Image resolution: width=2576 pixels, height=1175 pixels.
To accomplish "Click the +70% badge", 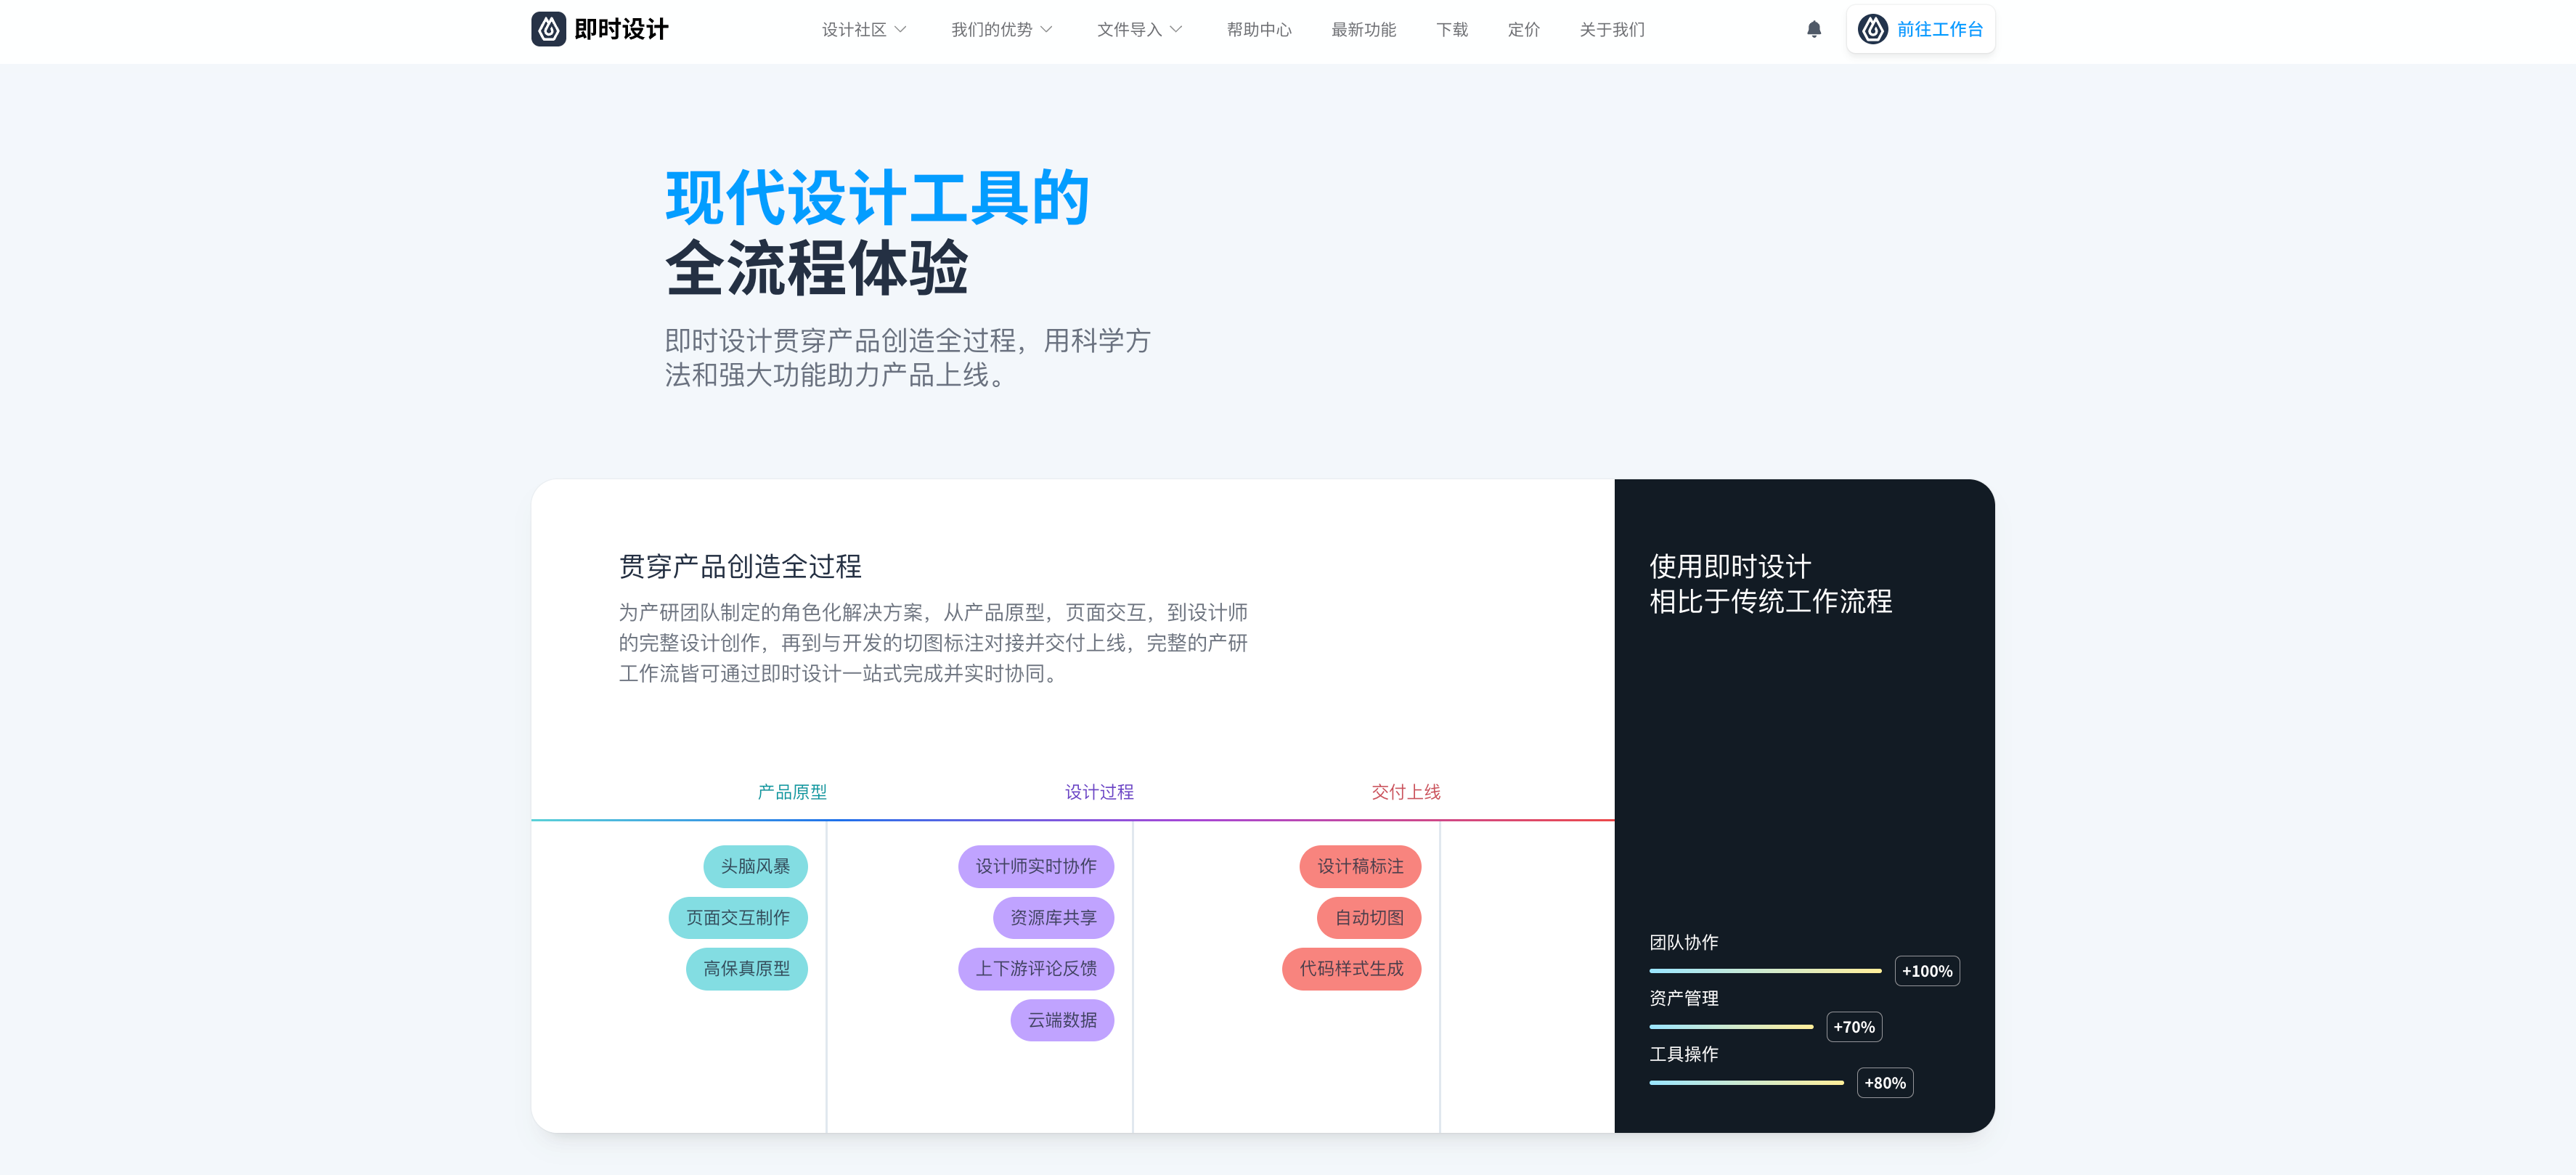I will (x=1854, y=1027).
